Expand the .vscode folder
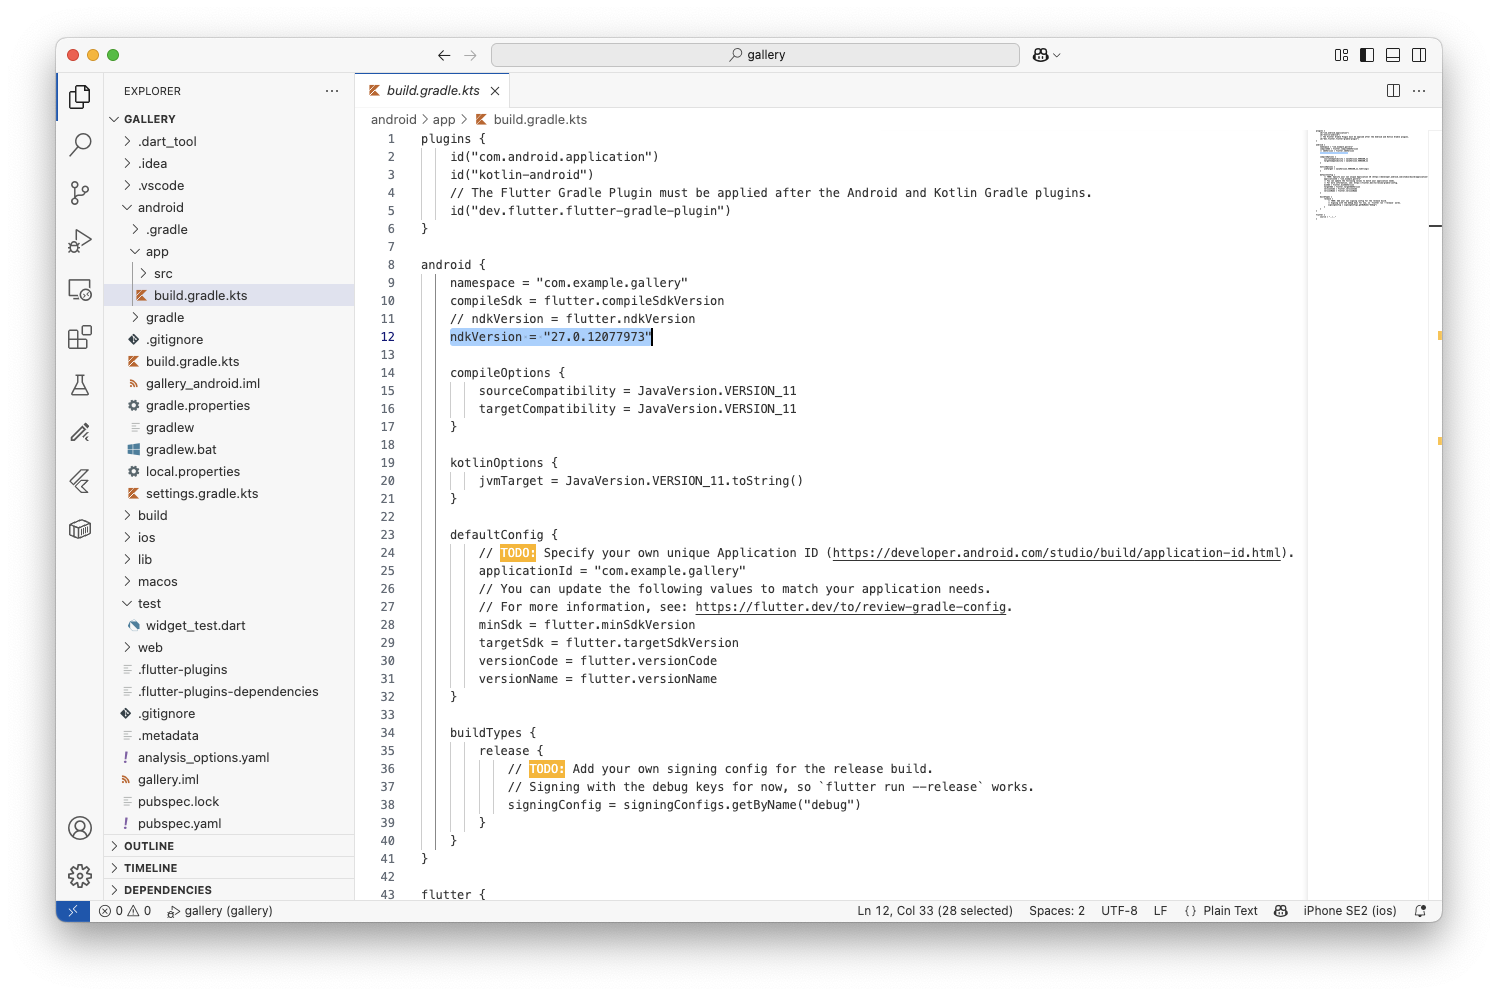This screenshot has height=996, width=1498. 229,185
